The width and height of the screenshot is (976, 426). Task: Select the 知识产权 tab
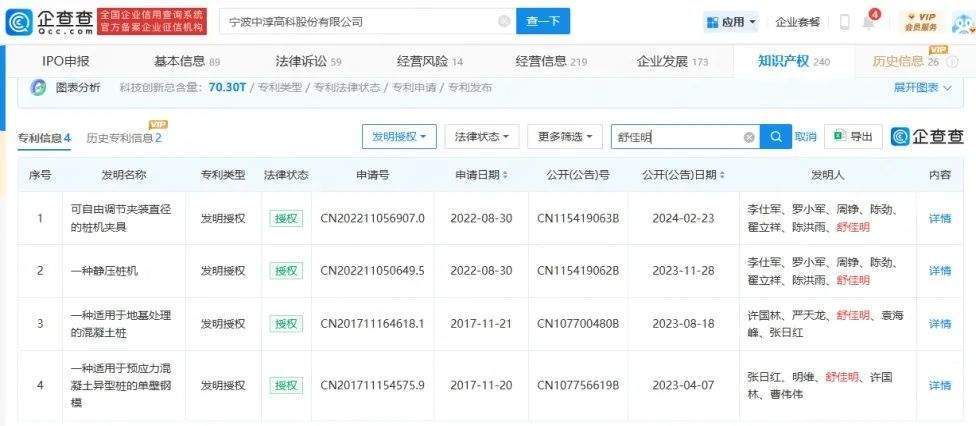click(794, 61)
